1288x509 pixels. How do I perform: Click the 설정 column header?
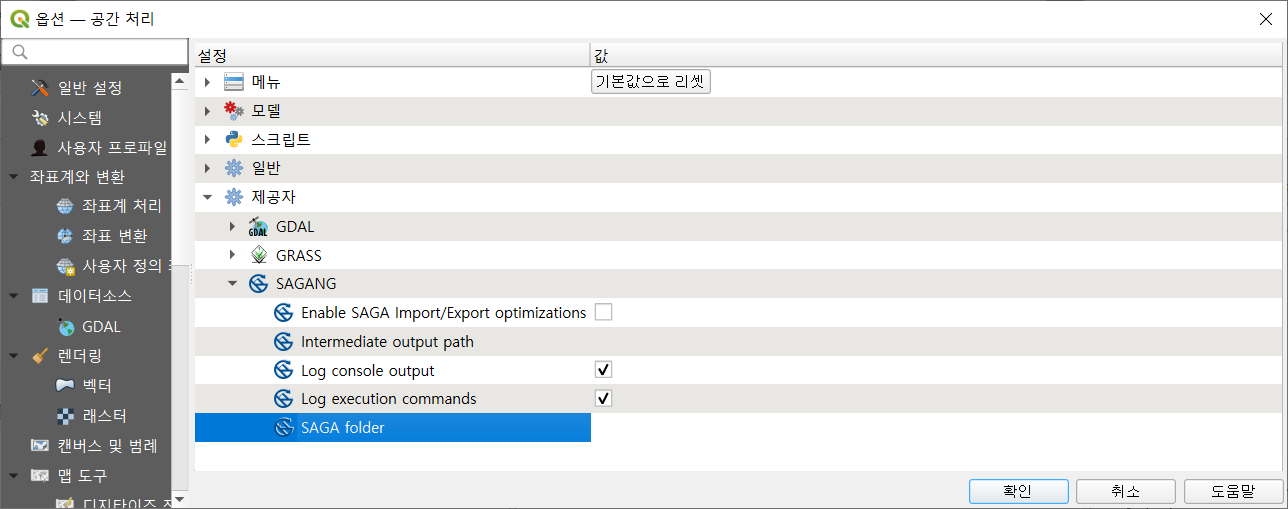tap(392, 55)
